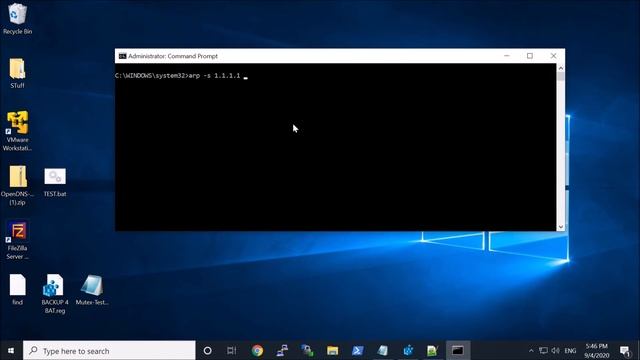Select VMware Workstation desktop shortcut
The width and height of the screenshot is (640, 360).
(x=17, y=131)
